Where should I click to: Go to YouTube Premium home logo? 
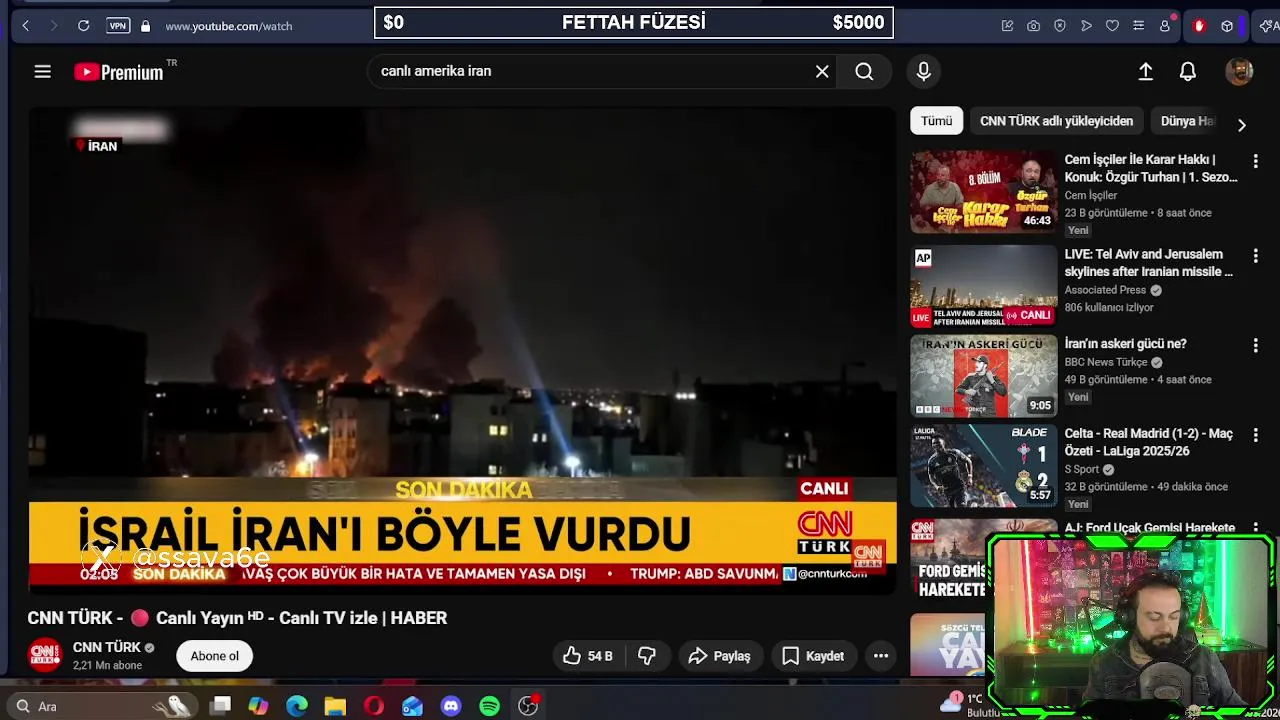tap(118, 72)
